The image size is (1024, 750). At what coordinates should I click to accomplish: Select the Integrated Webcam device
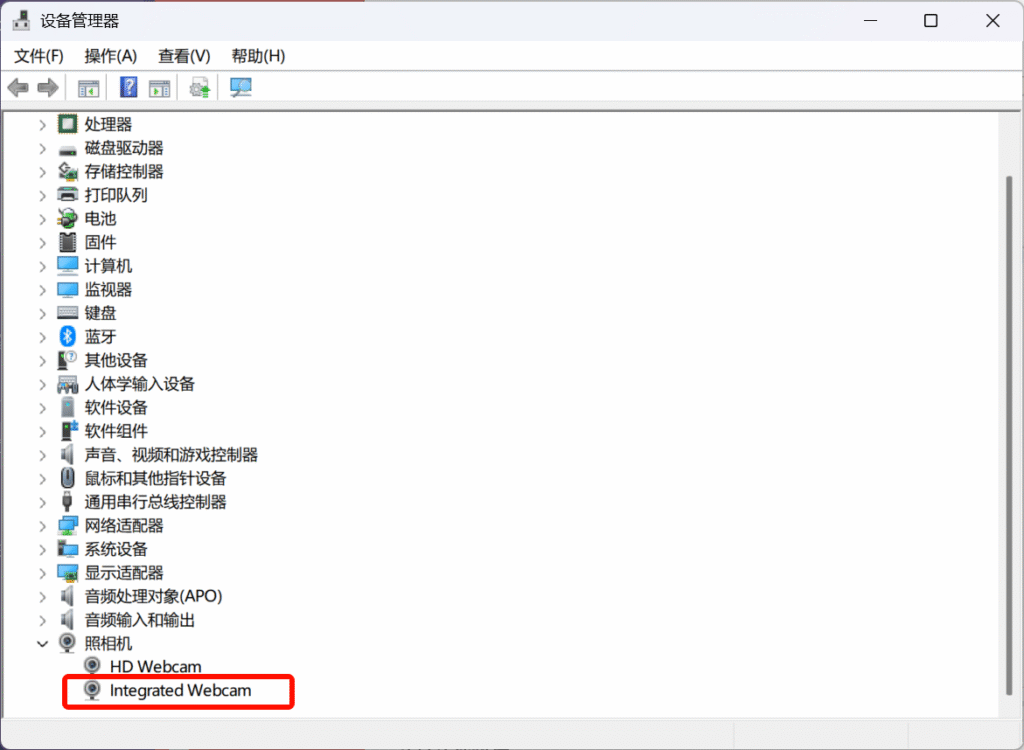pyautogui.click(x=180, y=691)
